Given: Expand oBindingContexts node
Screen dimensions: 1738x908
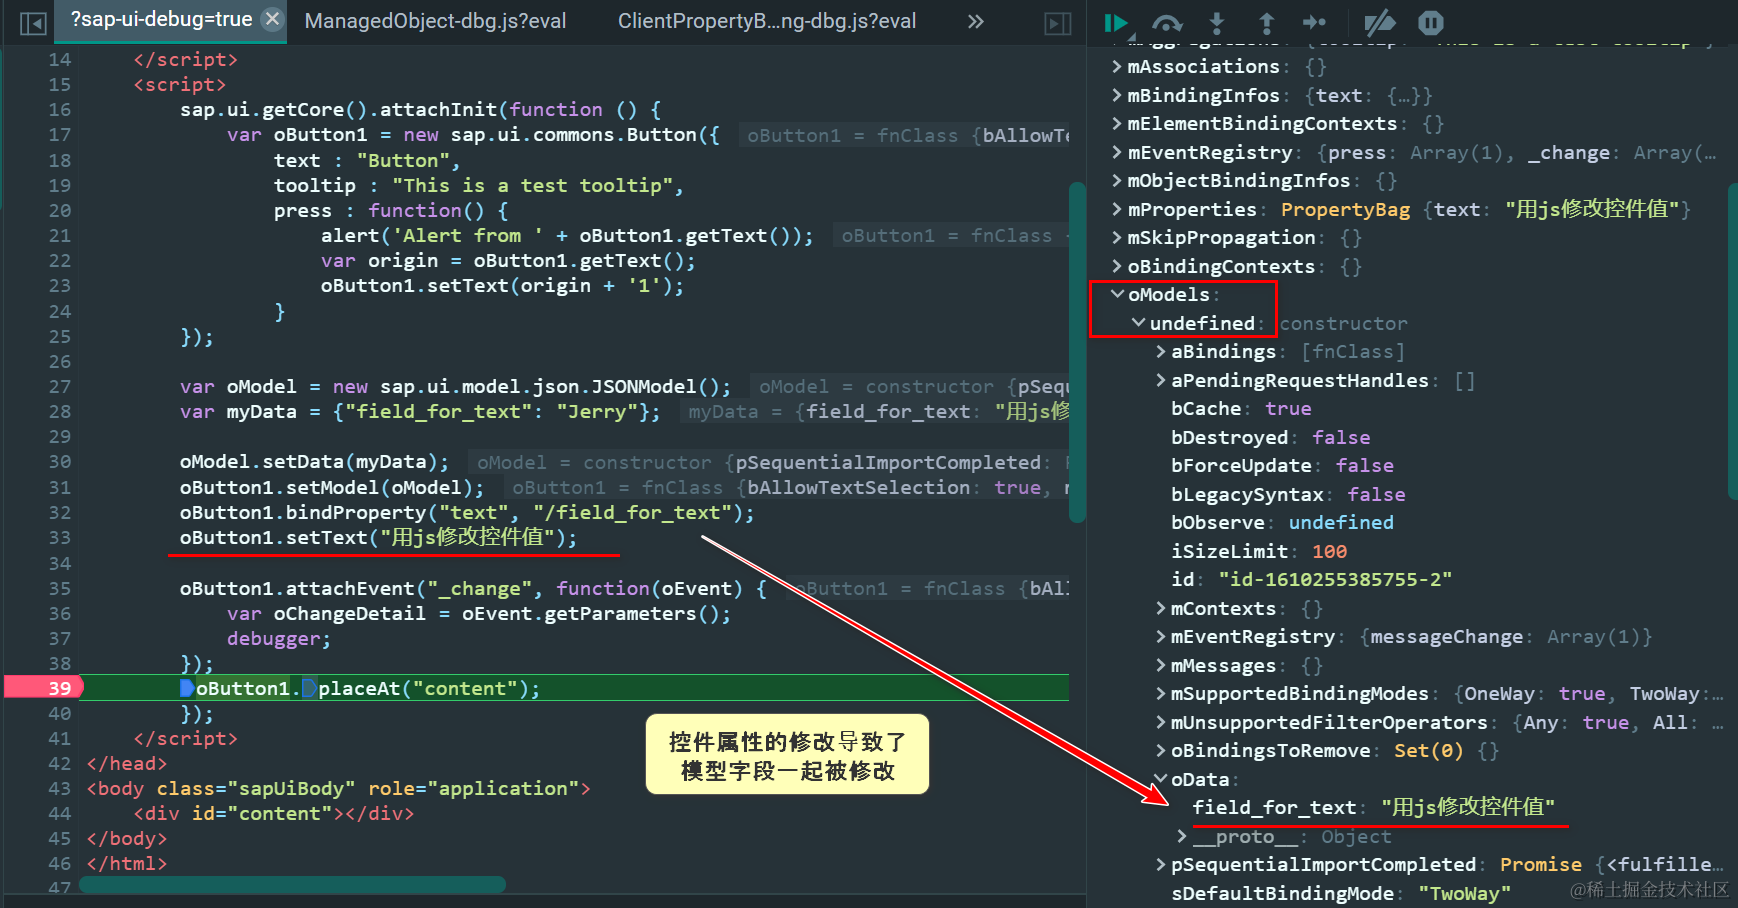Looking at the screenshot, I should 1117,267.
